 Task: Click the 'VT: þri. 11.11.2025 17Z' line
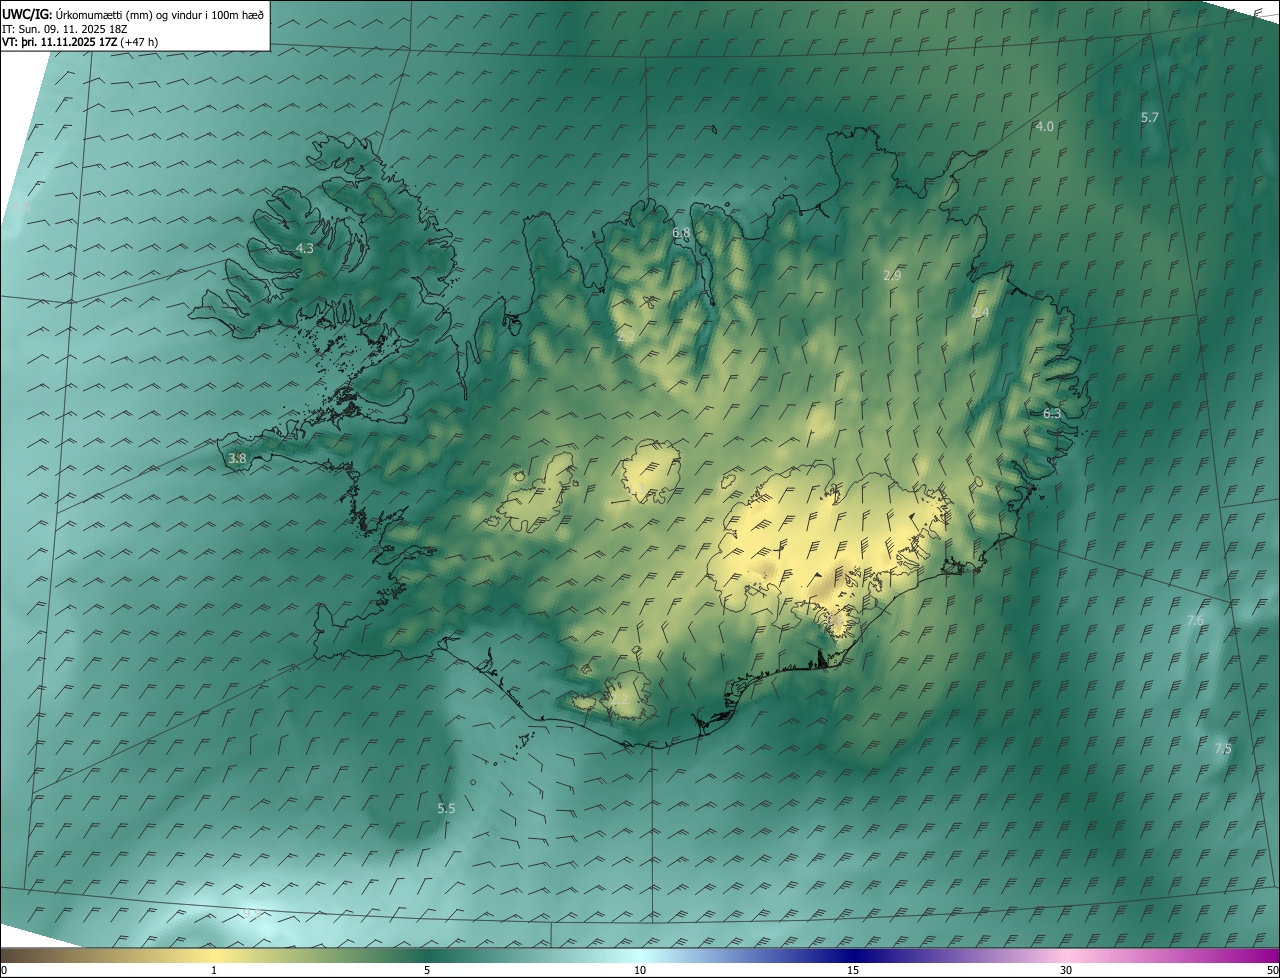[80, 42]
